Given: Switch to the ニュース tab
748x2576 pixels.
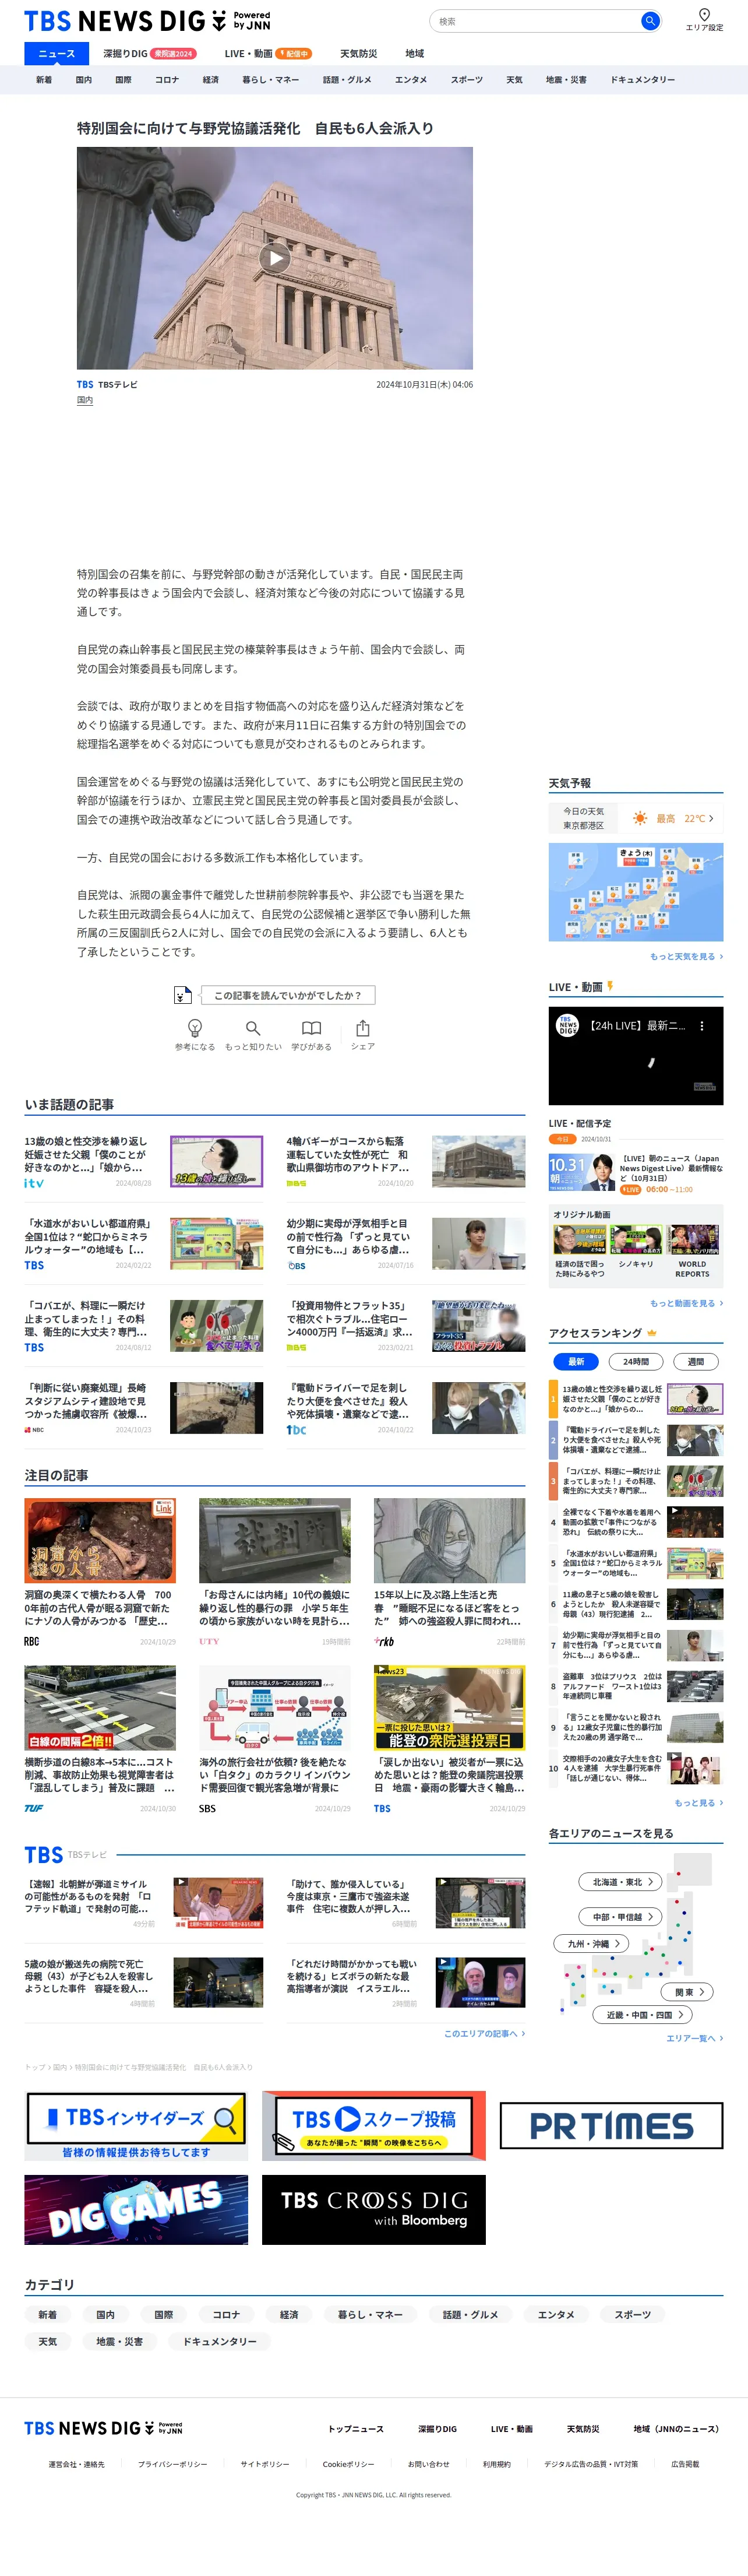Looking at the screenshot, I should pos(56,54).
